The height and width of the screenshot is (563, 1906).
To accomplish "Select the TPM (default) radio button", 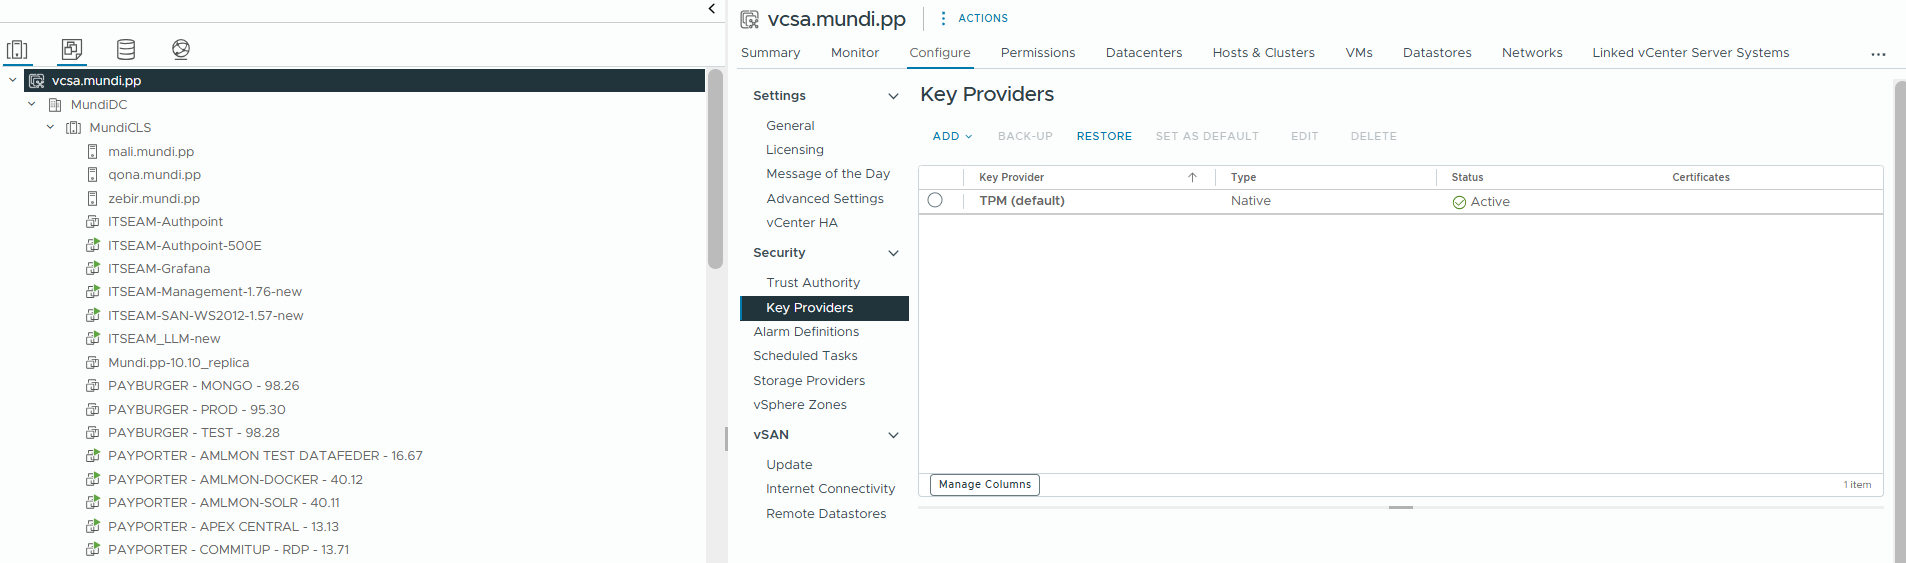I will [935, 200].
